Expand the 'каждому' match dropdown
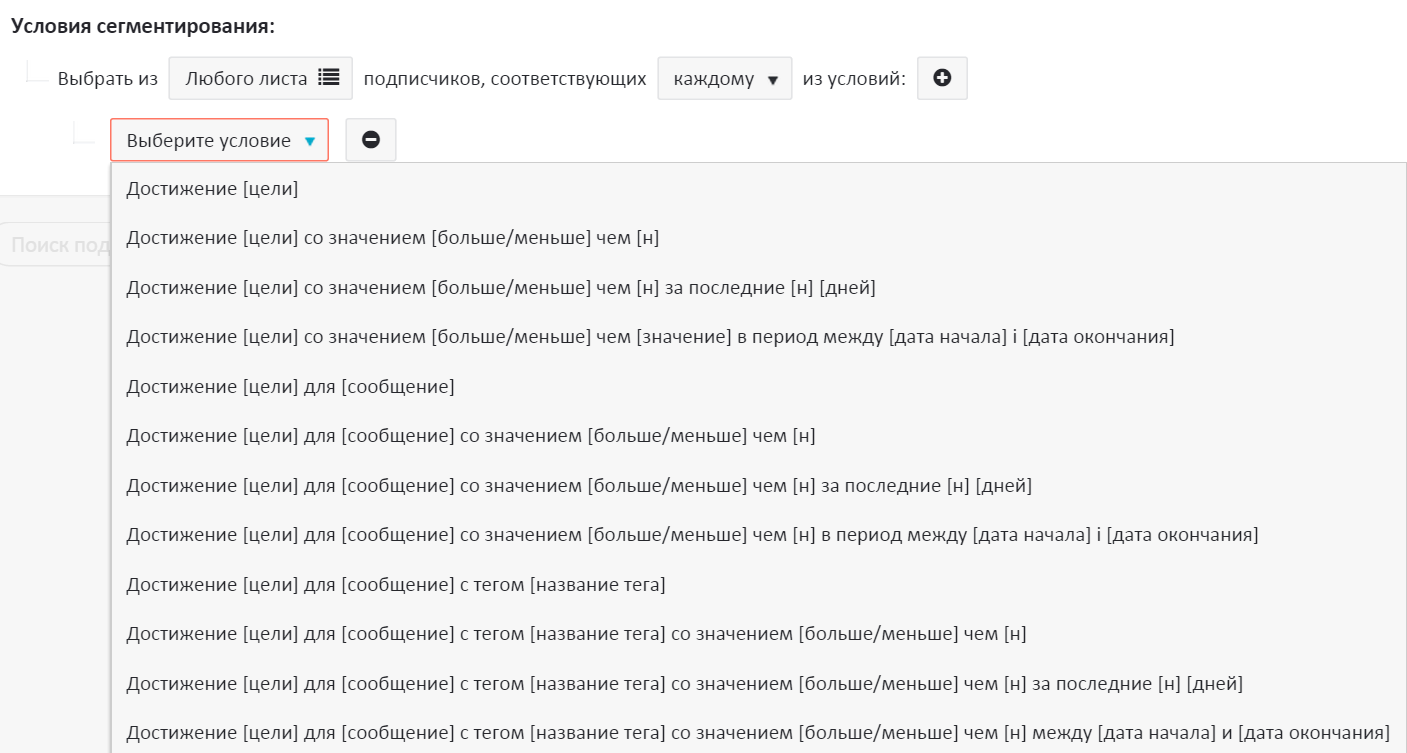 point(724,78)
